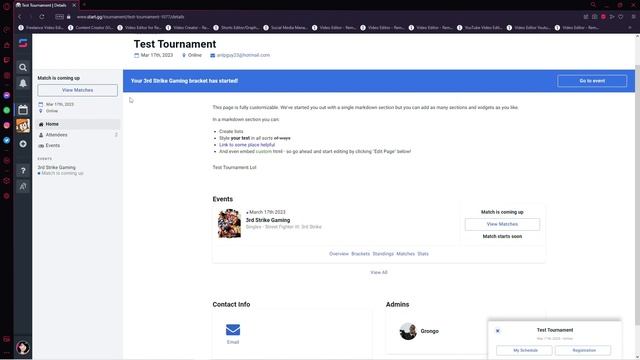Open user profile avatar at sidebar bottom
This screenshot has height=360, width=640.
click(23, 347)
